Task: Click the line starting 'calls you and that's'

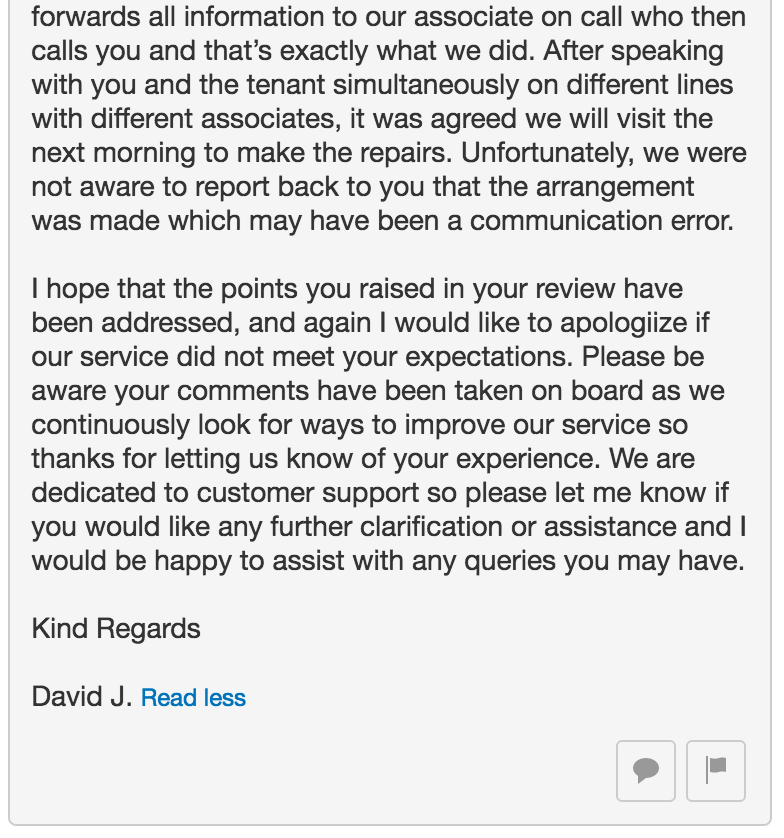Action: pos(377,51)
